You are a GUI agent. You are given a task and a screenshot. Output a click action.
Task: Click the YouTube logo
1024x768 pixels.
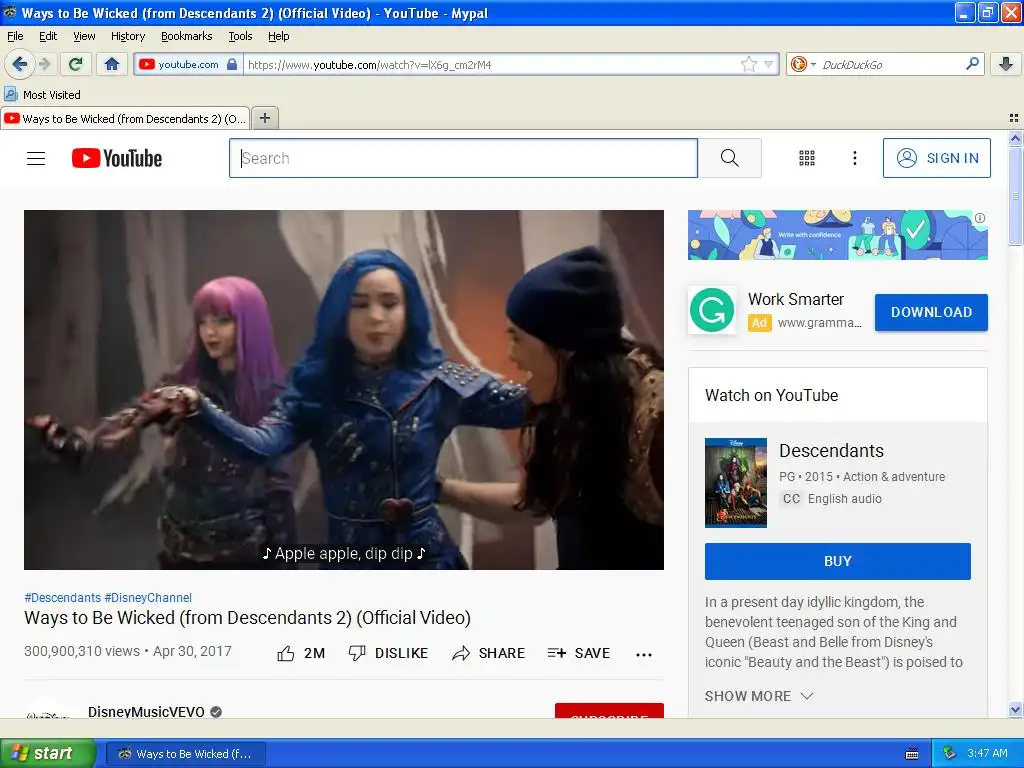pos(117,158)
